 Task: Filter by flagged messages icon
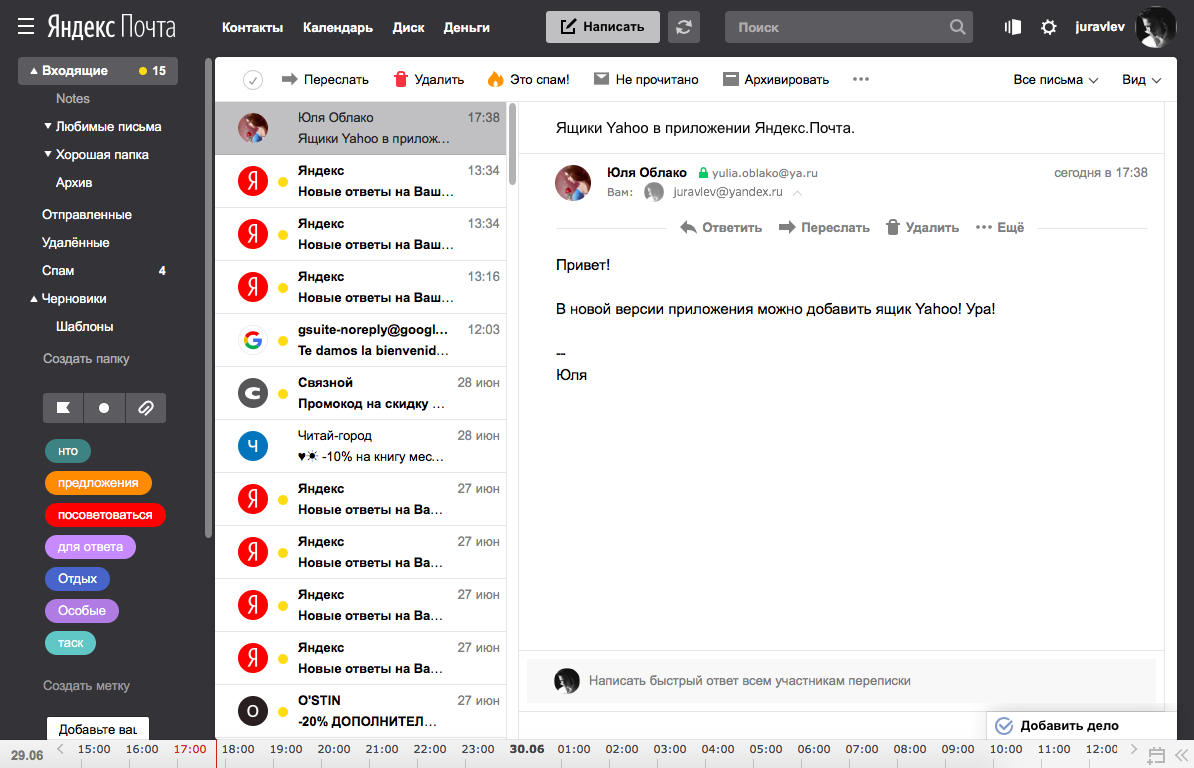pos(63,408)
